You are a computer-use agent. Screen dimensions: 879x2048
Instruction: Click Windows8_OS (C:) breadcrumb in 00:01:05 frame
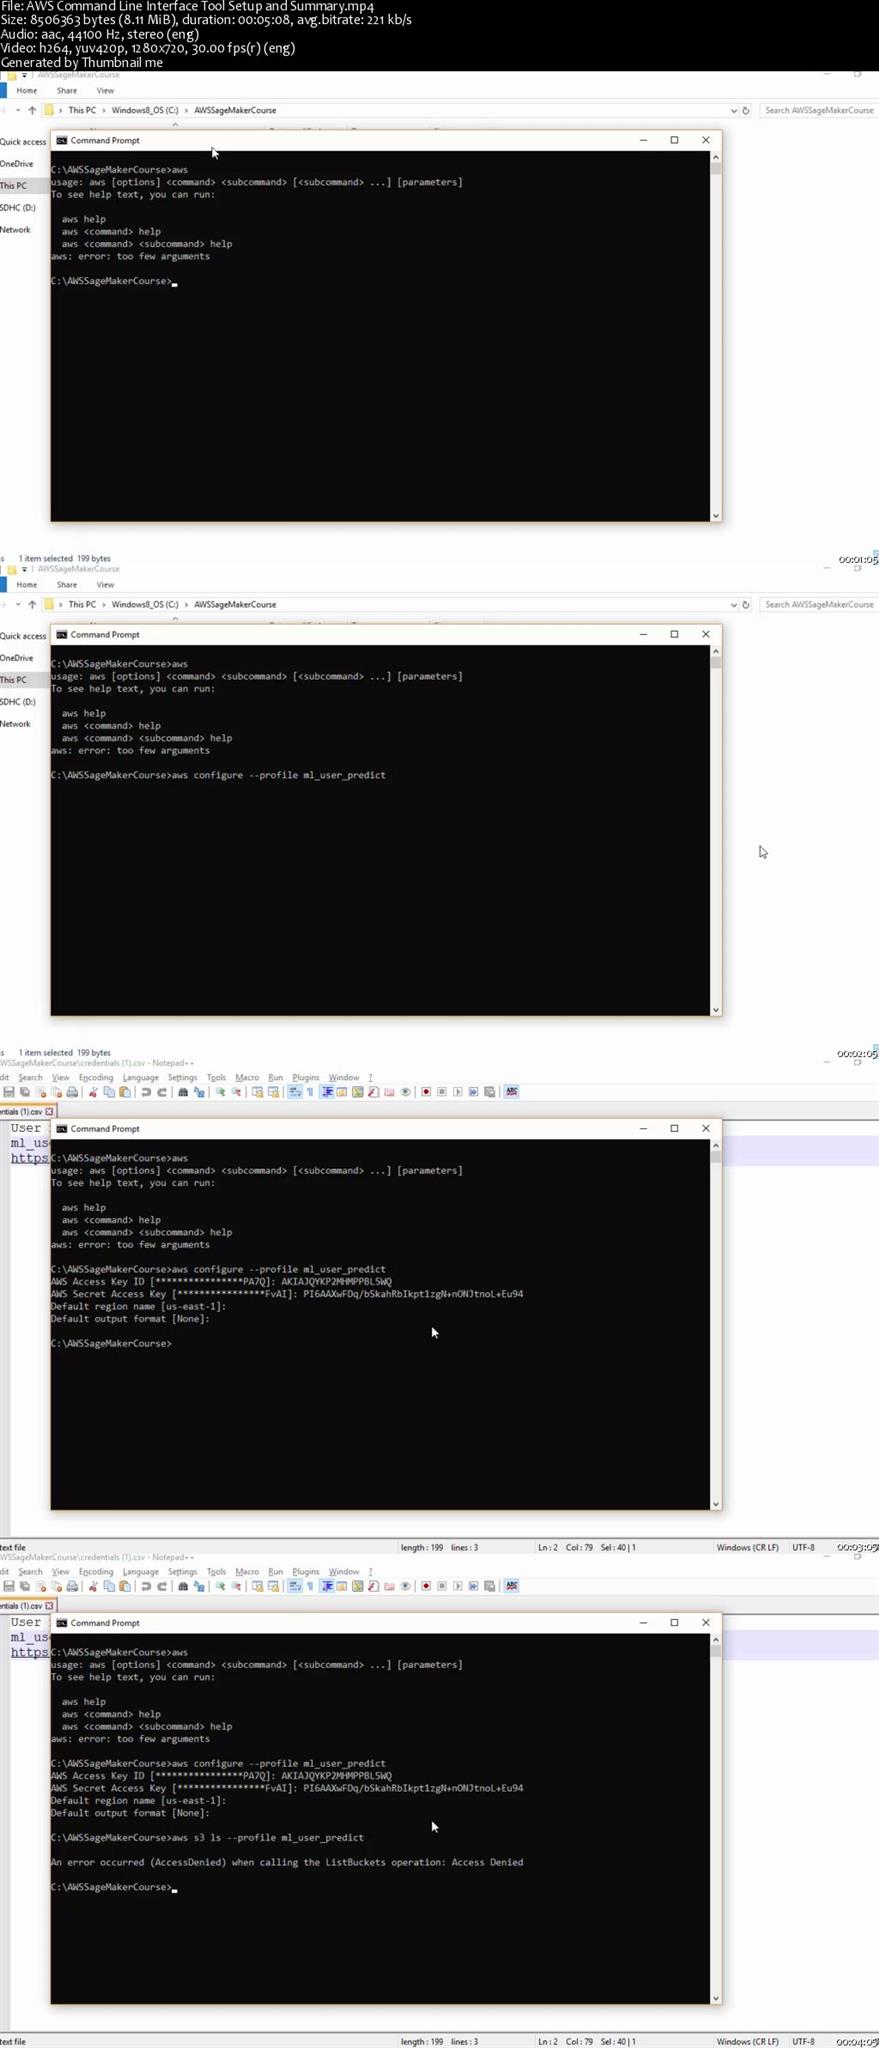pyautogui.click(x=145, y=110)
